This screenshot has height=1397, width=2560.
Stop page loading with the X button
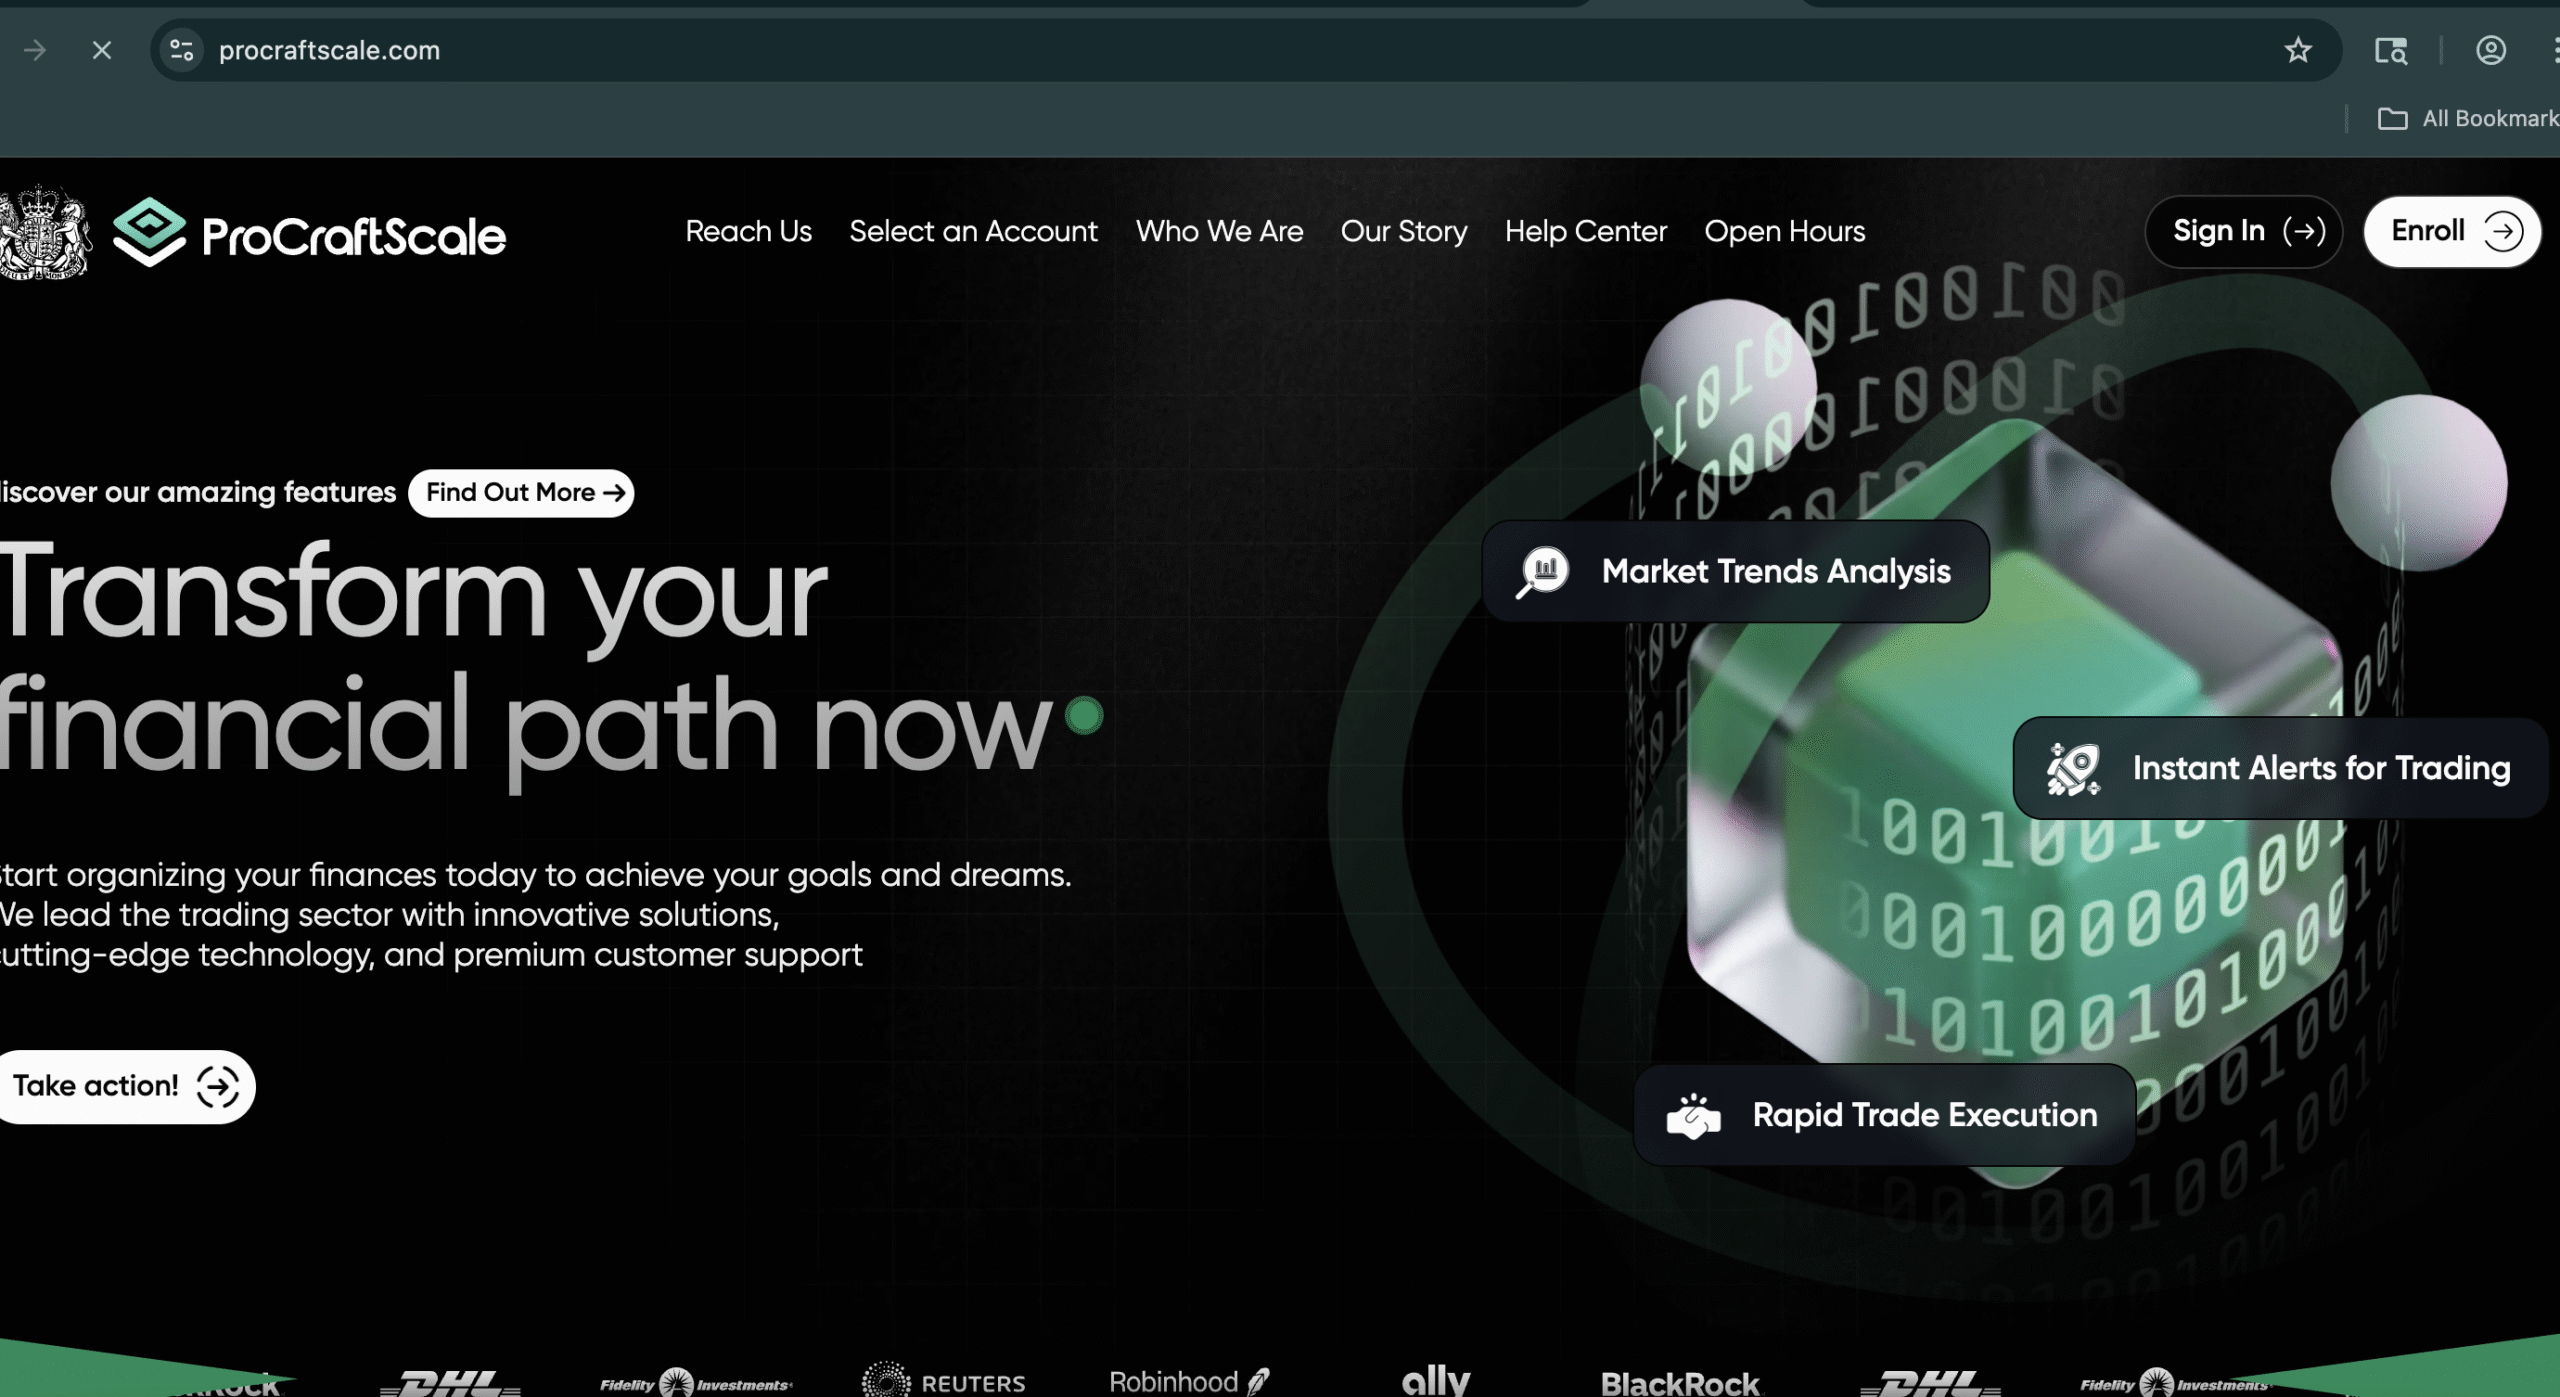pyautogui.click(x=101, y=50)
